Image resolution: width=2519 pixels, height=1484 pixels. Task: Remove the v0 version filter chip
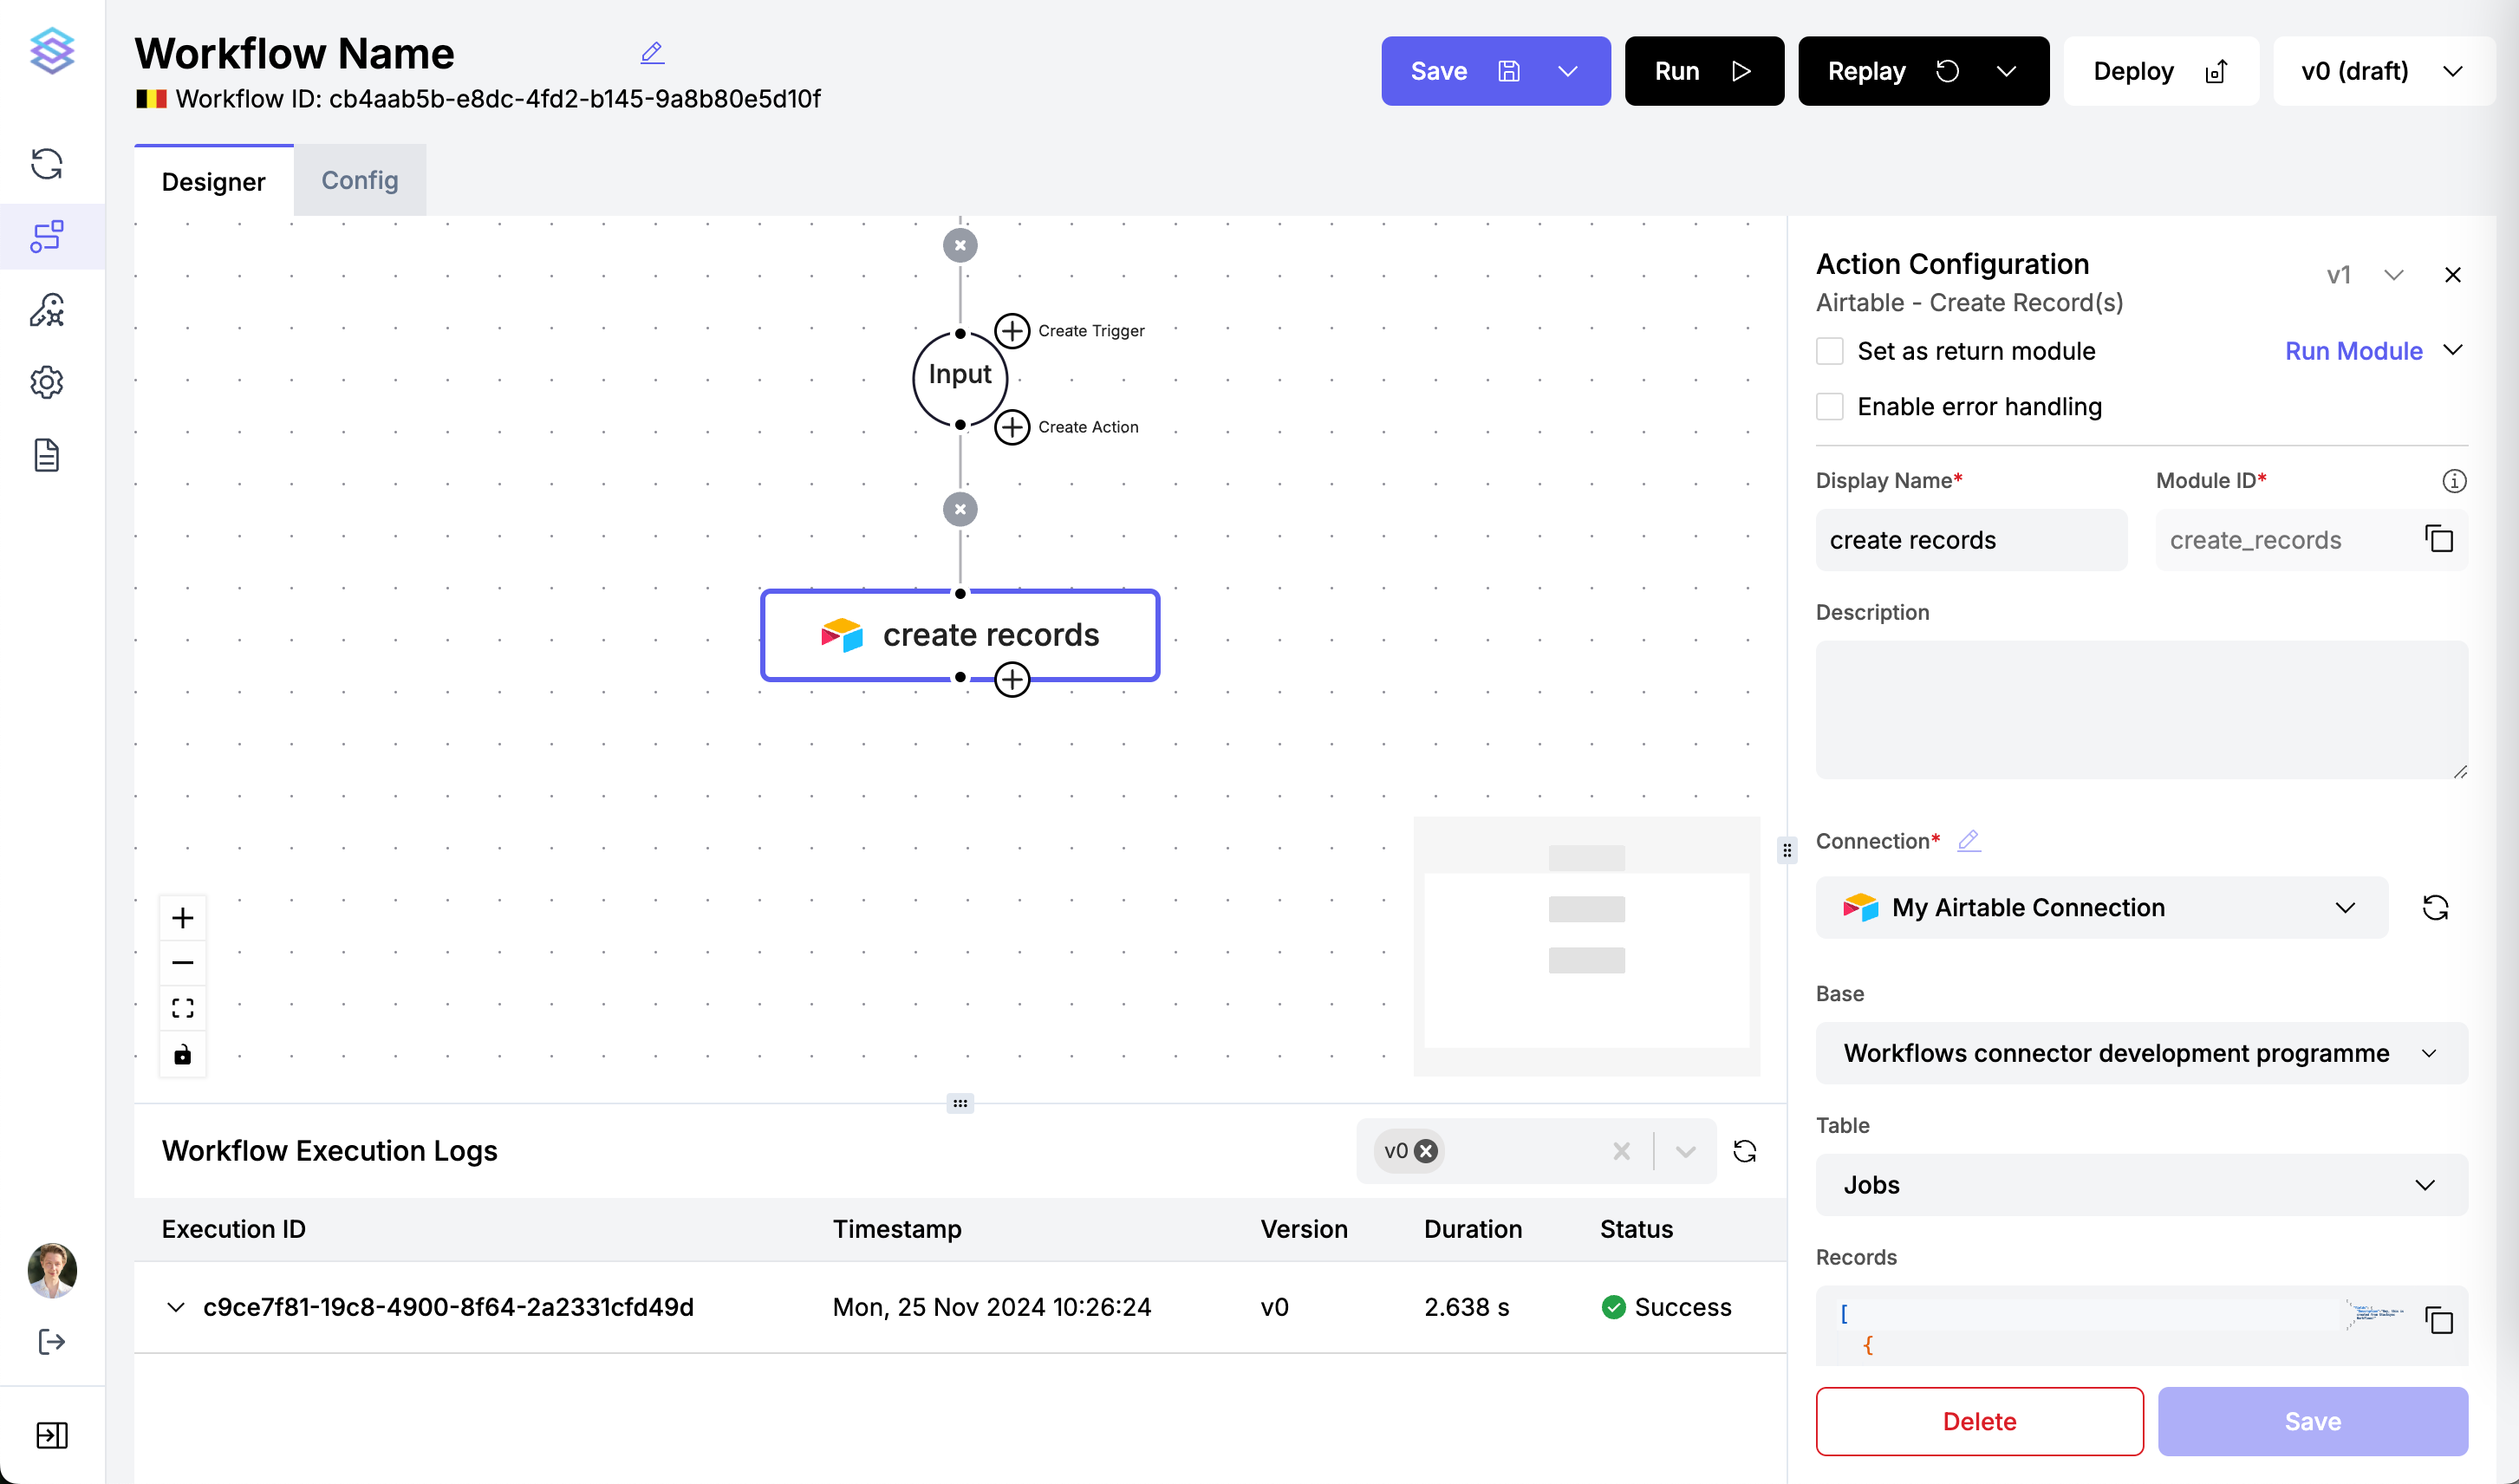tap(1426, 1151)
